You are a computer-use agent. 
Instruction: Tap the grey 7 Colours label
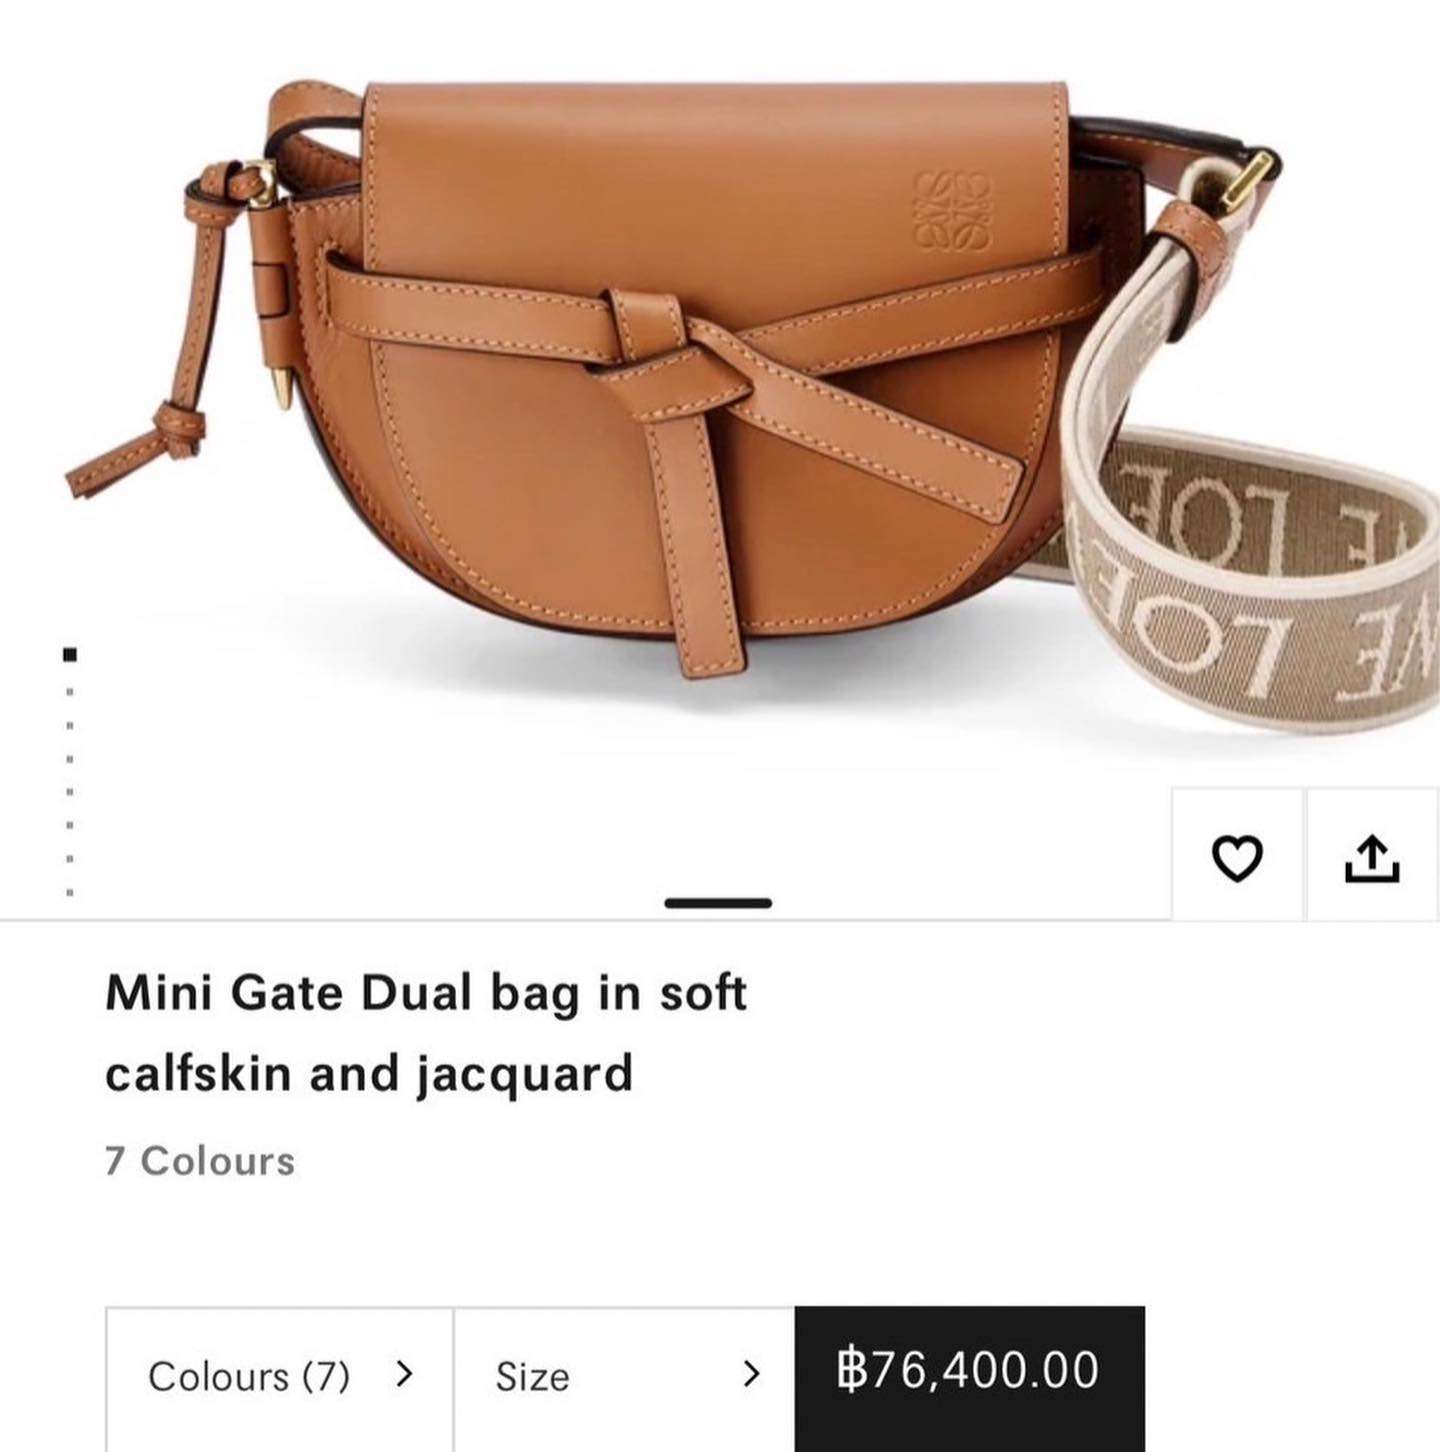pos(200,1161)
